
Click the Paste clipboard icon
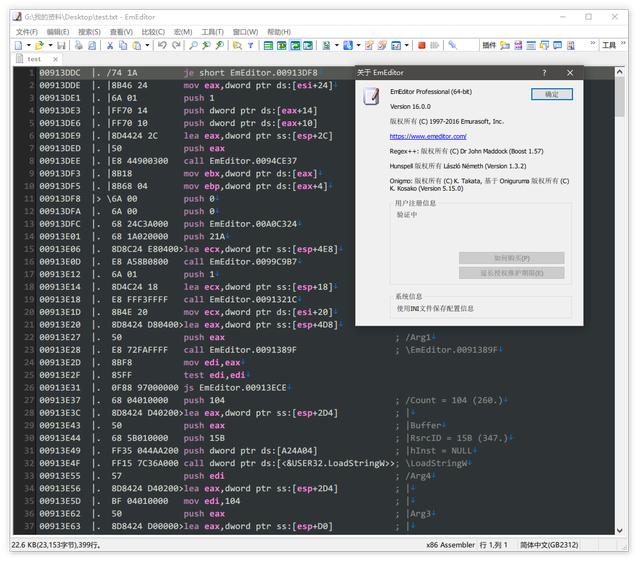coord(137,45)
